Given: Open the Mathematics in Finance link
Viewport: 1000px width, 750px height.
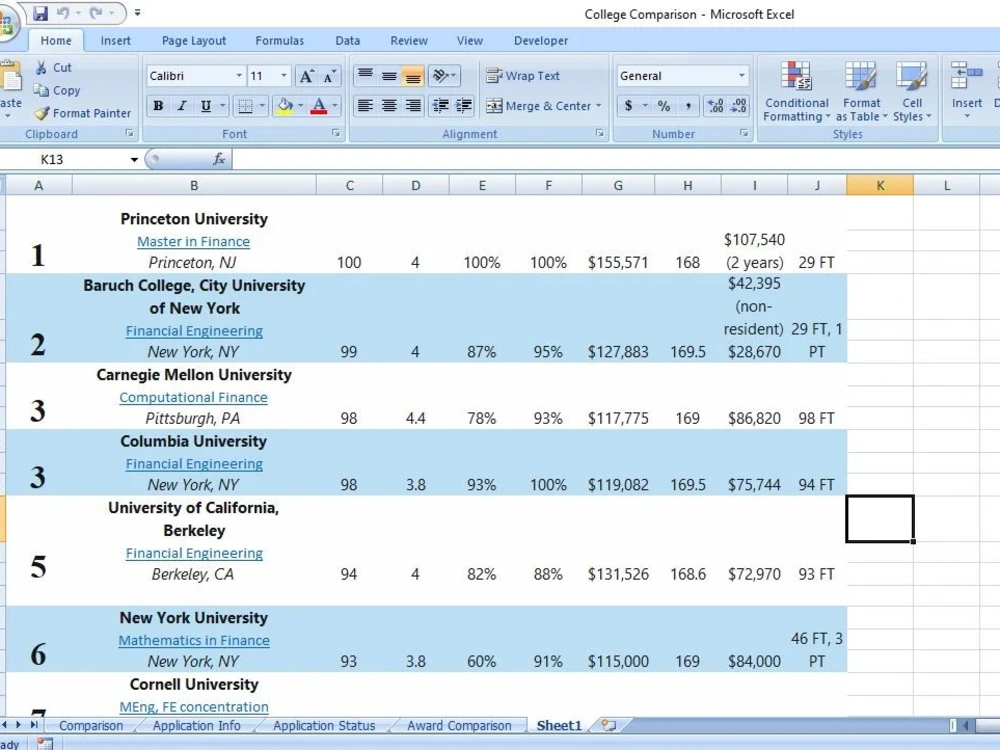Looking at the screenshot, I should click(x=194, y=640).
